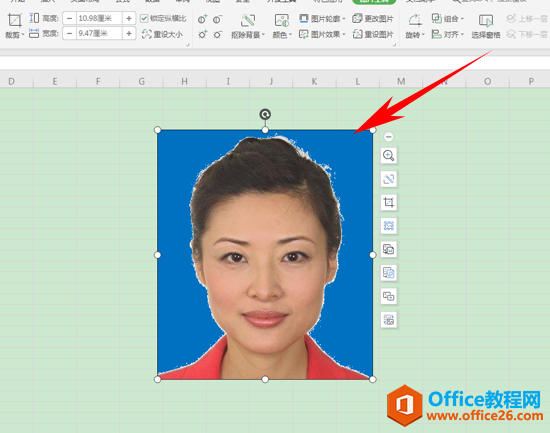Select column header K

tap(314, 81)
